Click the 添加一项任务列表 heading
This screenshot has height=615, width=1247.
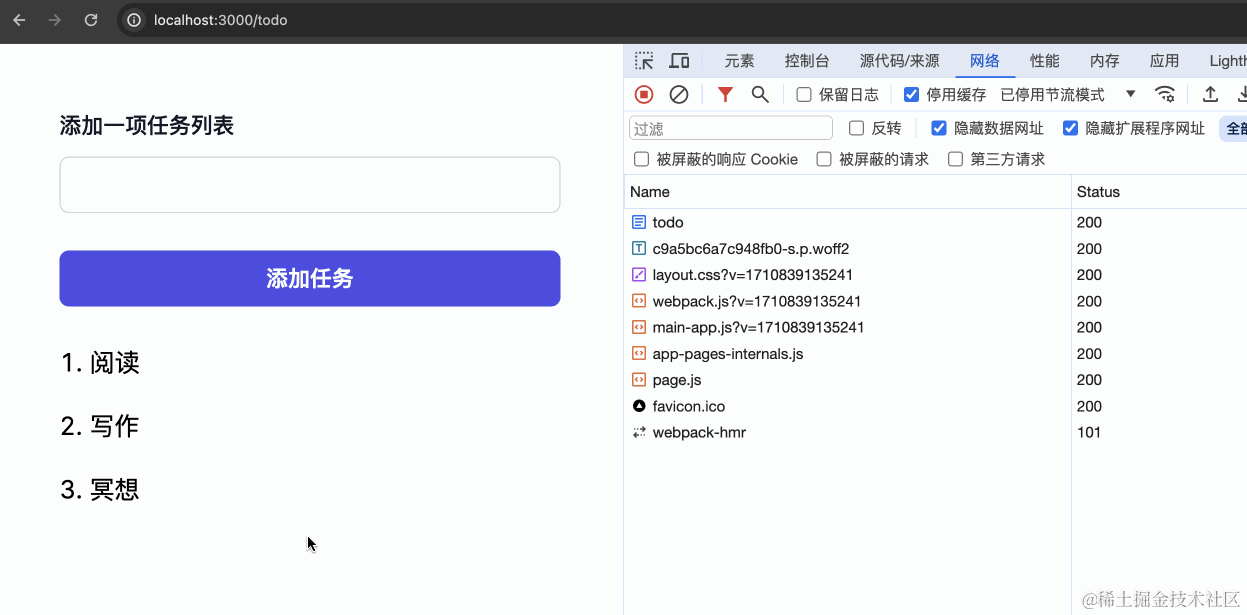(147, 126)
